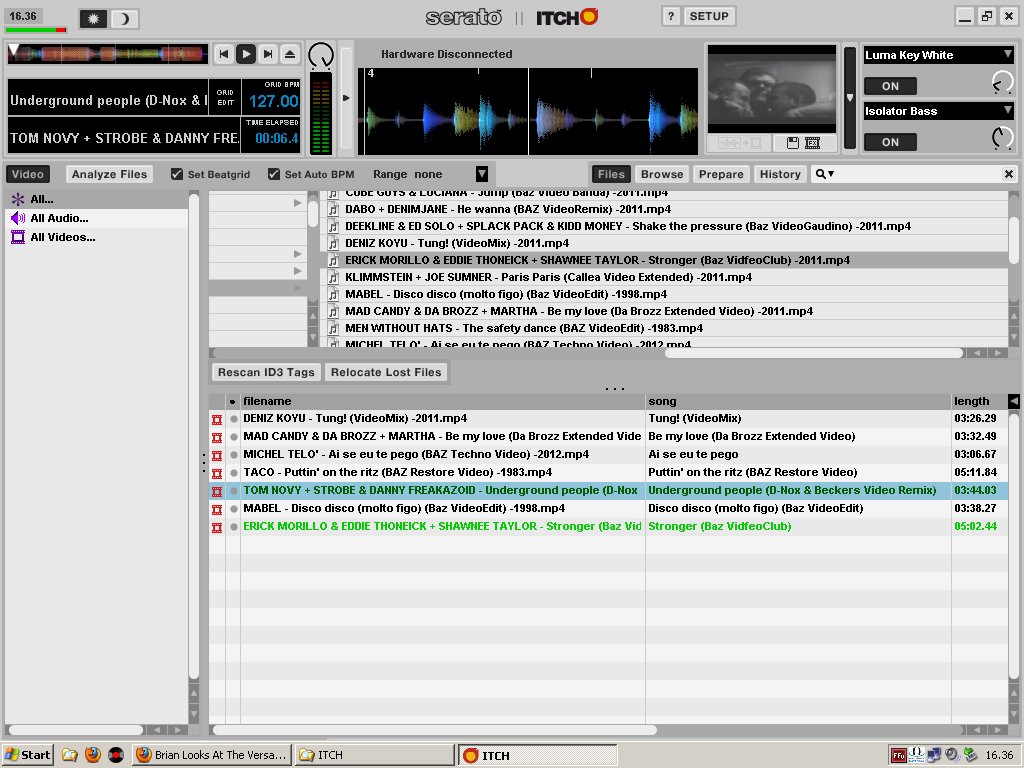The height and width of the screenshot is (768, 1024).
Task: Adjust the Luma Key White effect knob
Action: coord(1002,83)
